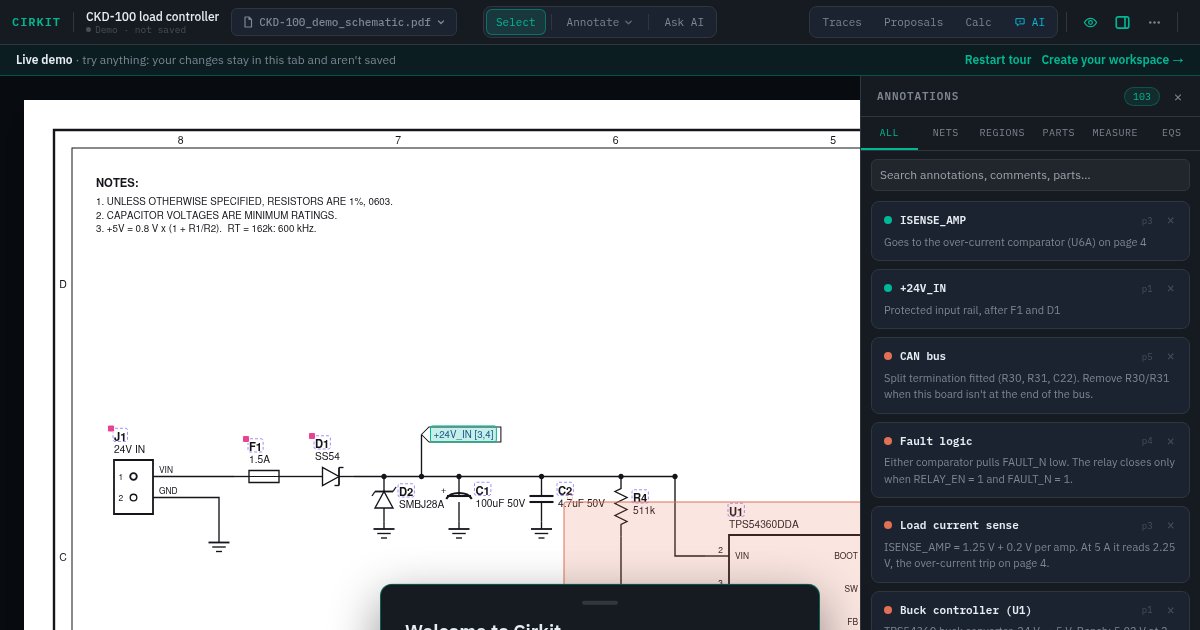Select the NETS annotations tab
This screenshot has width=1200, height=630.
tap(945, 132)
